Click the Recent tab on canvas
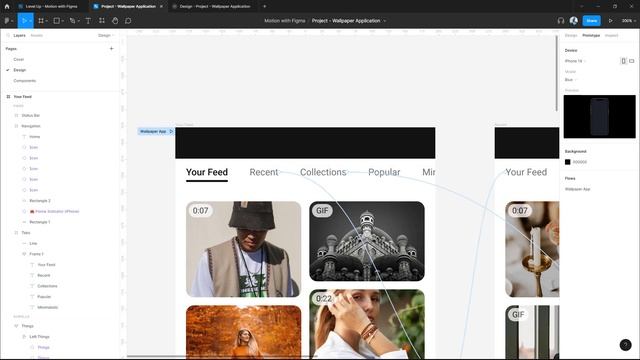 [x=264, y=172]
